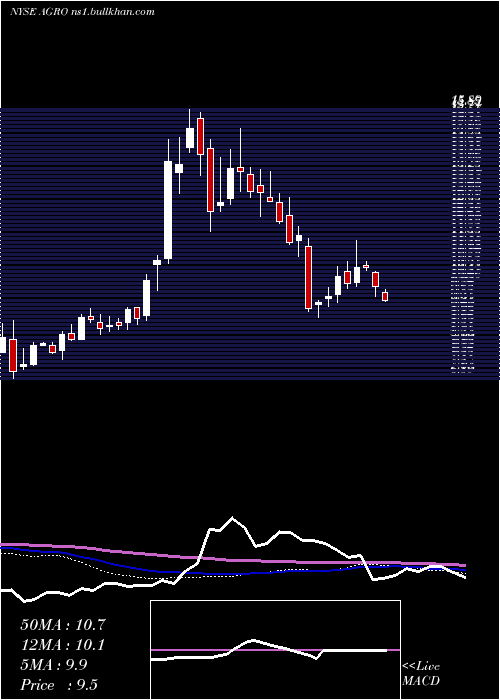Click the MACD inset chart panel
Image resolution: width=500 pixels, height=700 pixels.
point(275,650)
